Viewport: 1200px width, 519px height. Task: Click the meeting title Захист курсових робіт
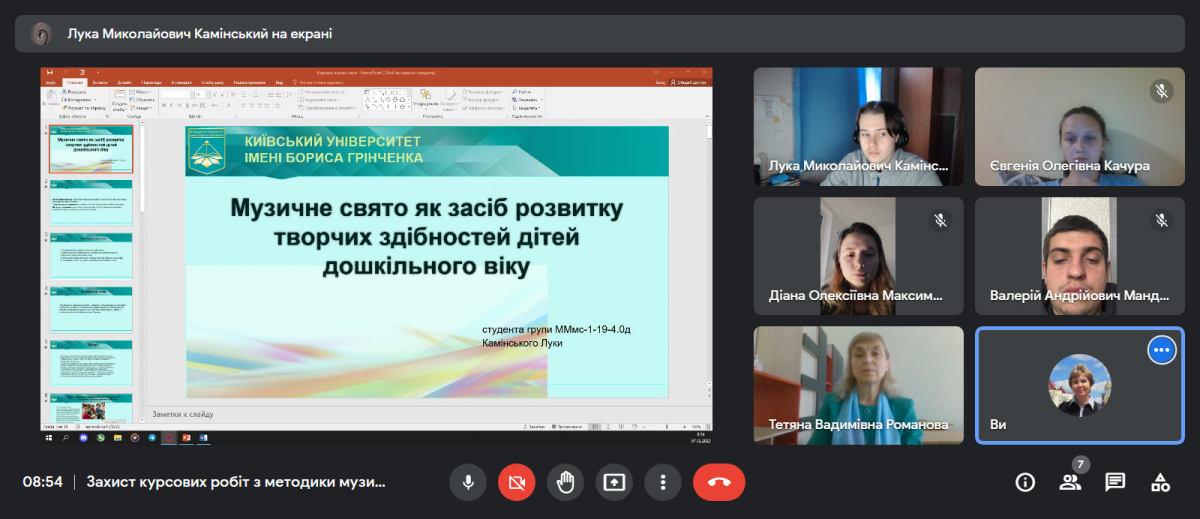pos(236,482)
